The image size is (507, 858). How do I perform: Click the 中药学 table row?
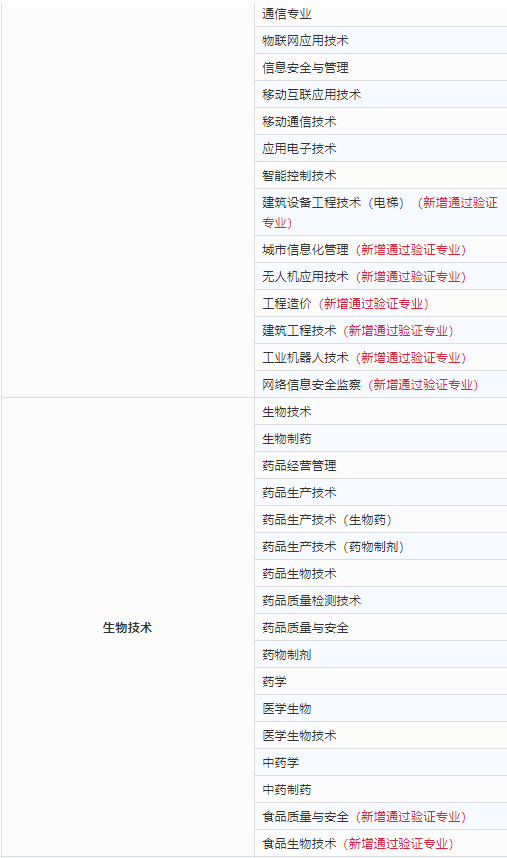click(x=381, y=762)
